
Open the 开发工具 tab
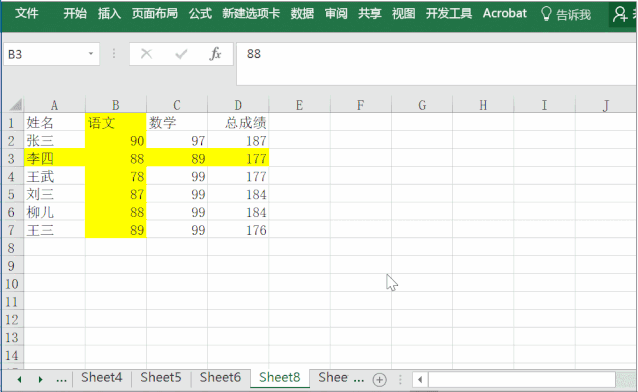coord(449,13)
